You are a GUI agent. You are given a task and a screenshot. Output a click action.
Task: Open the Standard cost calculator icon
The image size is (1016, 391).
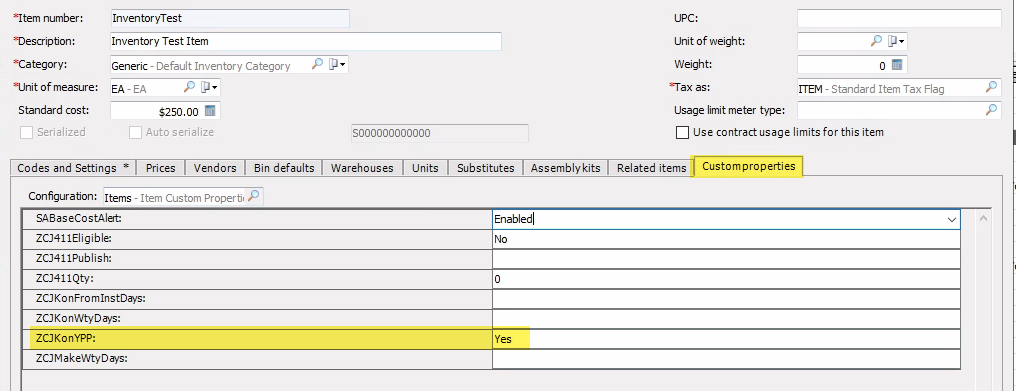click(x=211, y=111)
